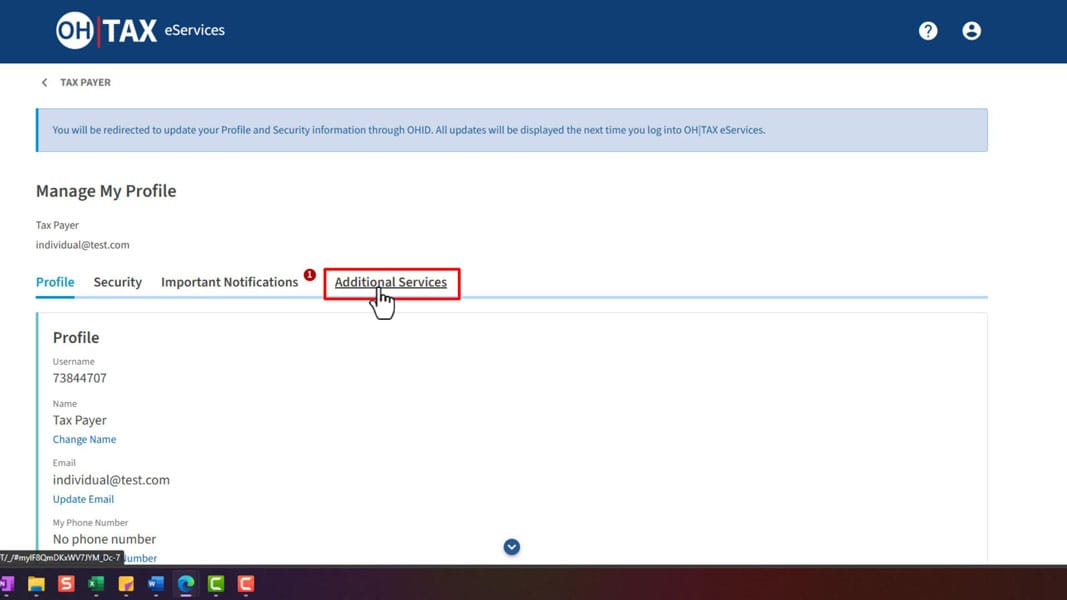1067x600 pixels.
Task: Click the OH|TAX eServices logo
Action: 140,31
